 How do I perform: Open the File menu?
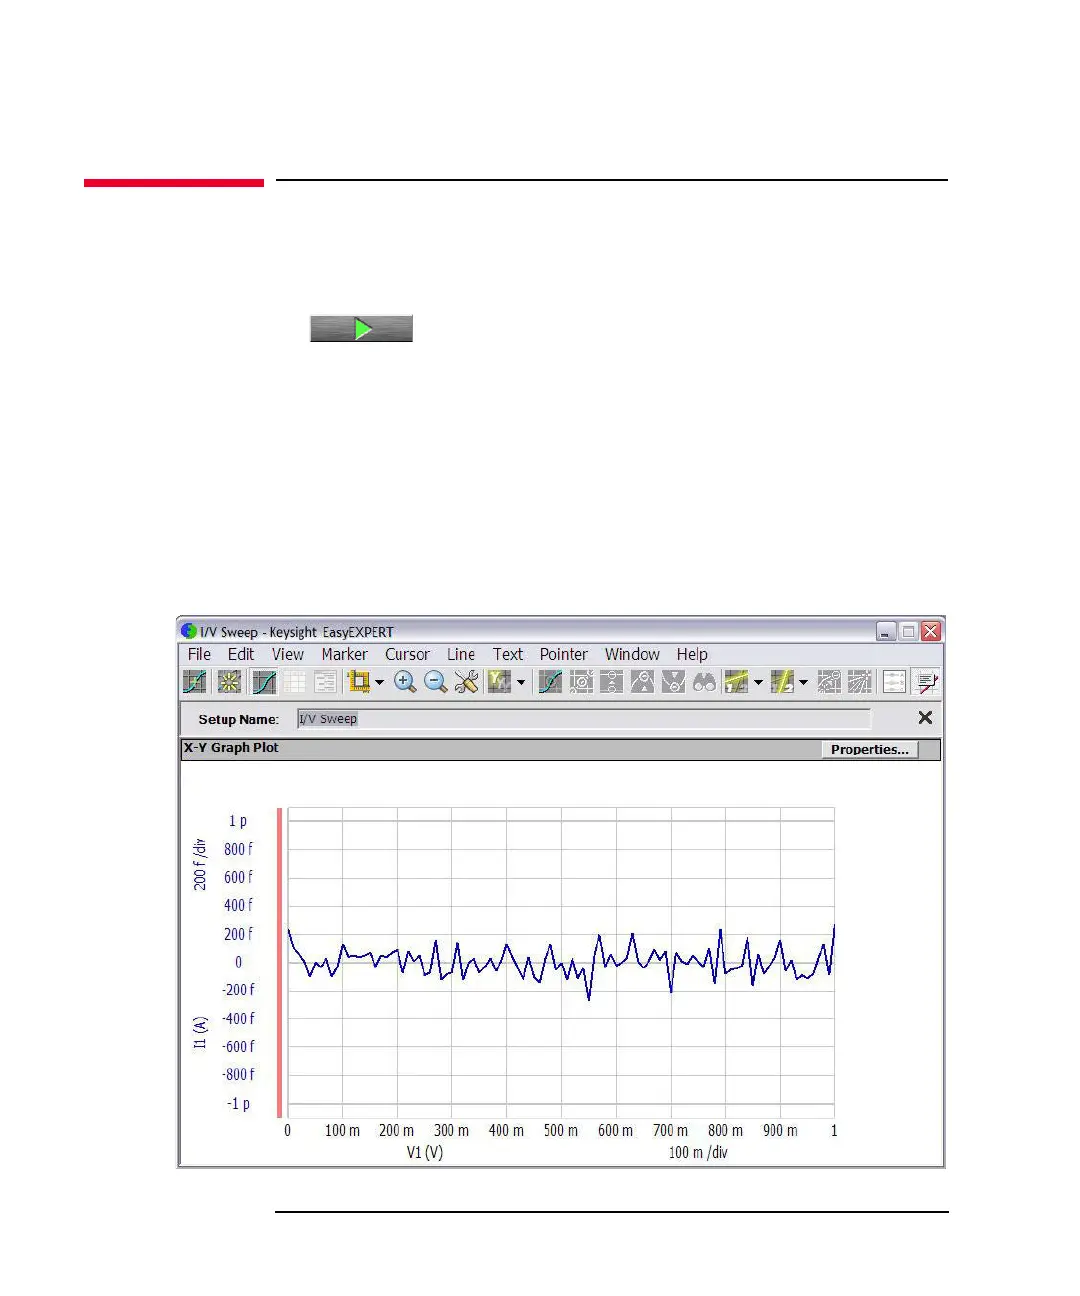coord(199,654)
